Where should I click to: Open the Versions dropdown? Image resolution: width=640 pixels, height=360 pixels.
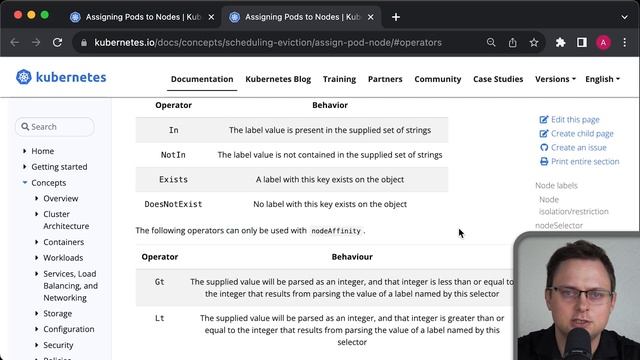tap(555, 79)
